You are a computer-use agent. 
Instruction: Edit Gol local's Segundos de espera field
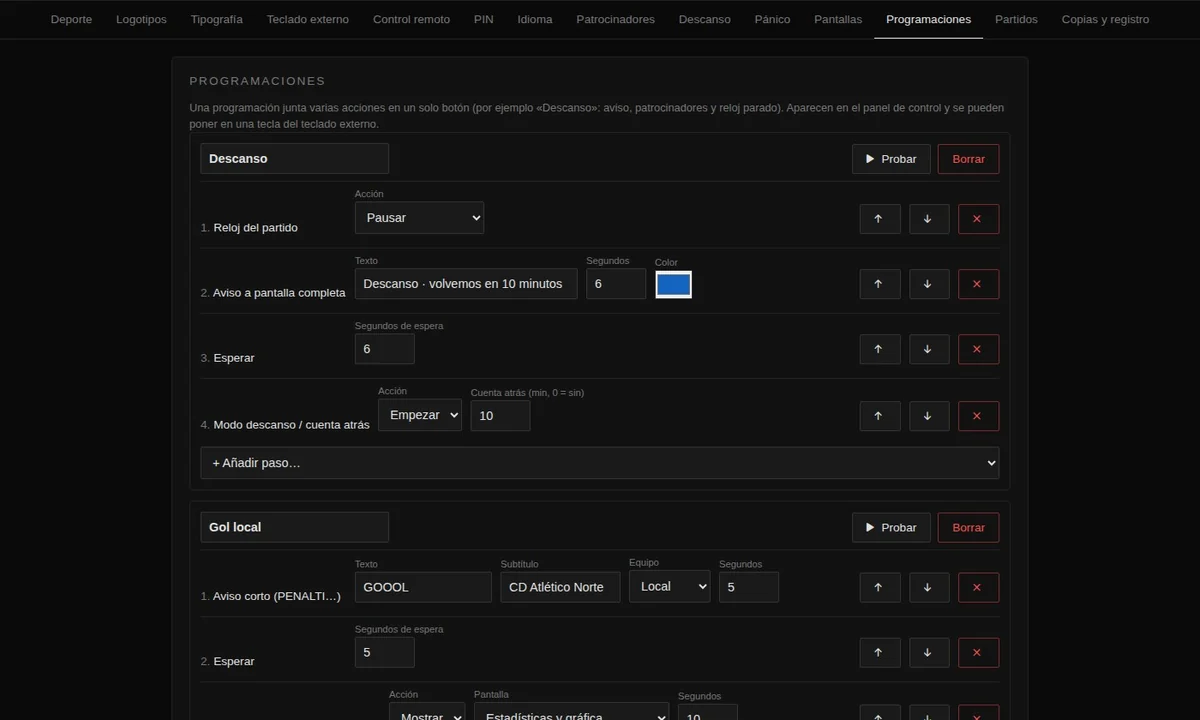(385, 653)
